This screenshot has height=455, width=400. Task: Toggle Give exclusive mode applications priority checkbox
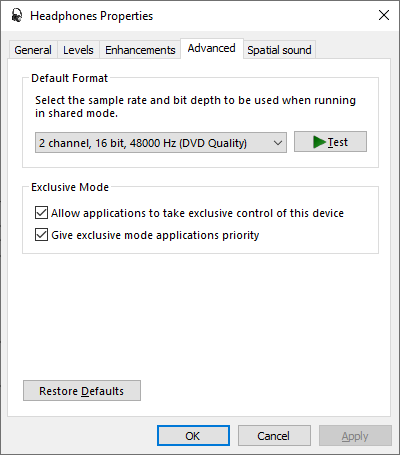tap(41, 235)
